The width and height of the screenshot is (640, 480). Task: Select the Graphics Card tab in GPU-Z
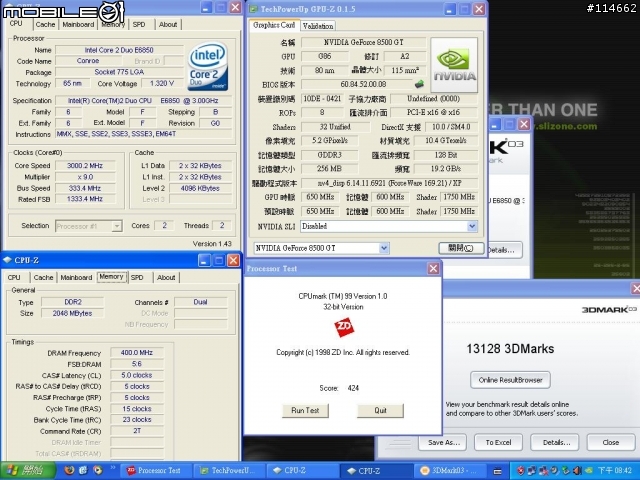pos(274,25)
